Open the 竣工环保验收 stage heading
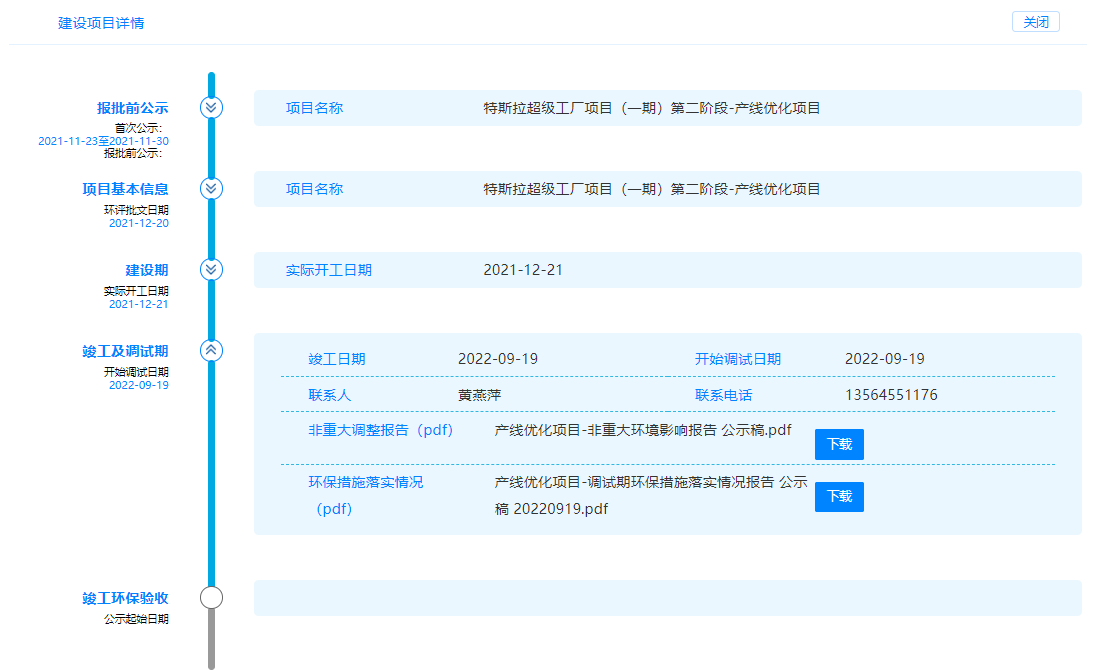 [125, 598]
